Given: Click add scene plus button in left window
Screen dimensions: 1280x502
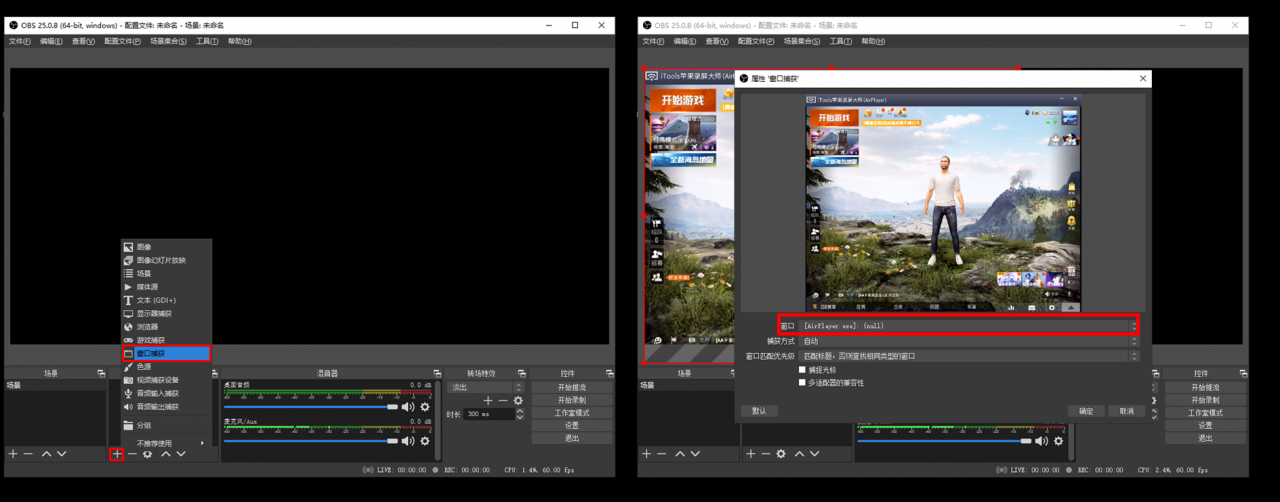Looking at the screenshot, I should (13, 454).
